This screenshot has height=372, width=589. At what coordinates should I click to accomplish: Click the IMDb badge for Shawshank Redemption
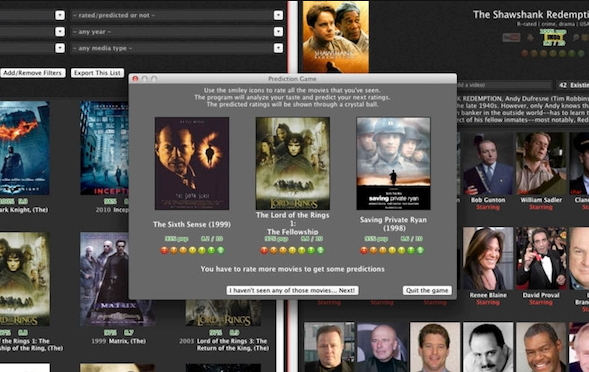[554, 38]
